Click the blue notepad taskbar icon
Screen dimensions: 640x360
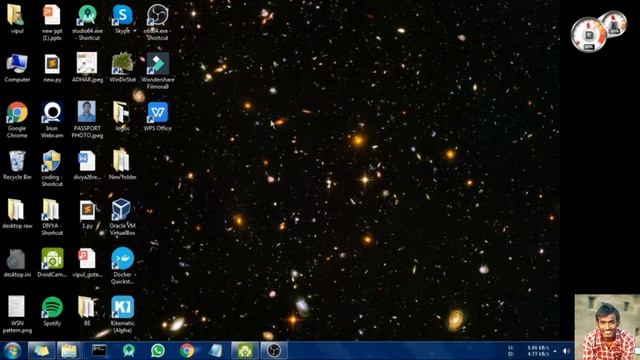(x=216, y=351)
